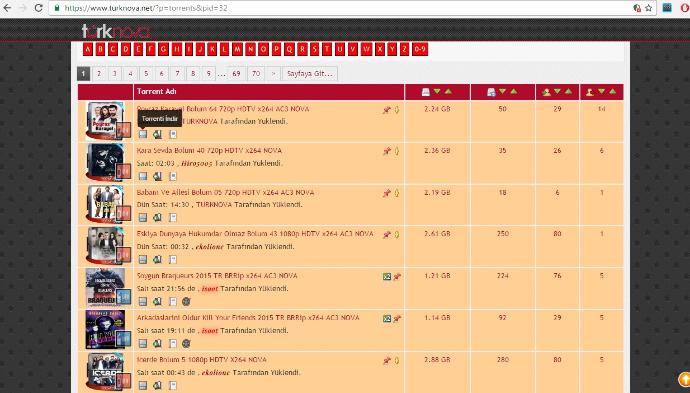
Task: Sort seeders column descending (down arrow)
Action: point(558,92)
